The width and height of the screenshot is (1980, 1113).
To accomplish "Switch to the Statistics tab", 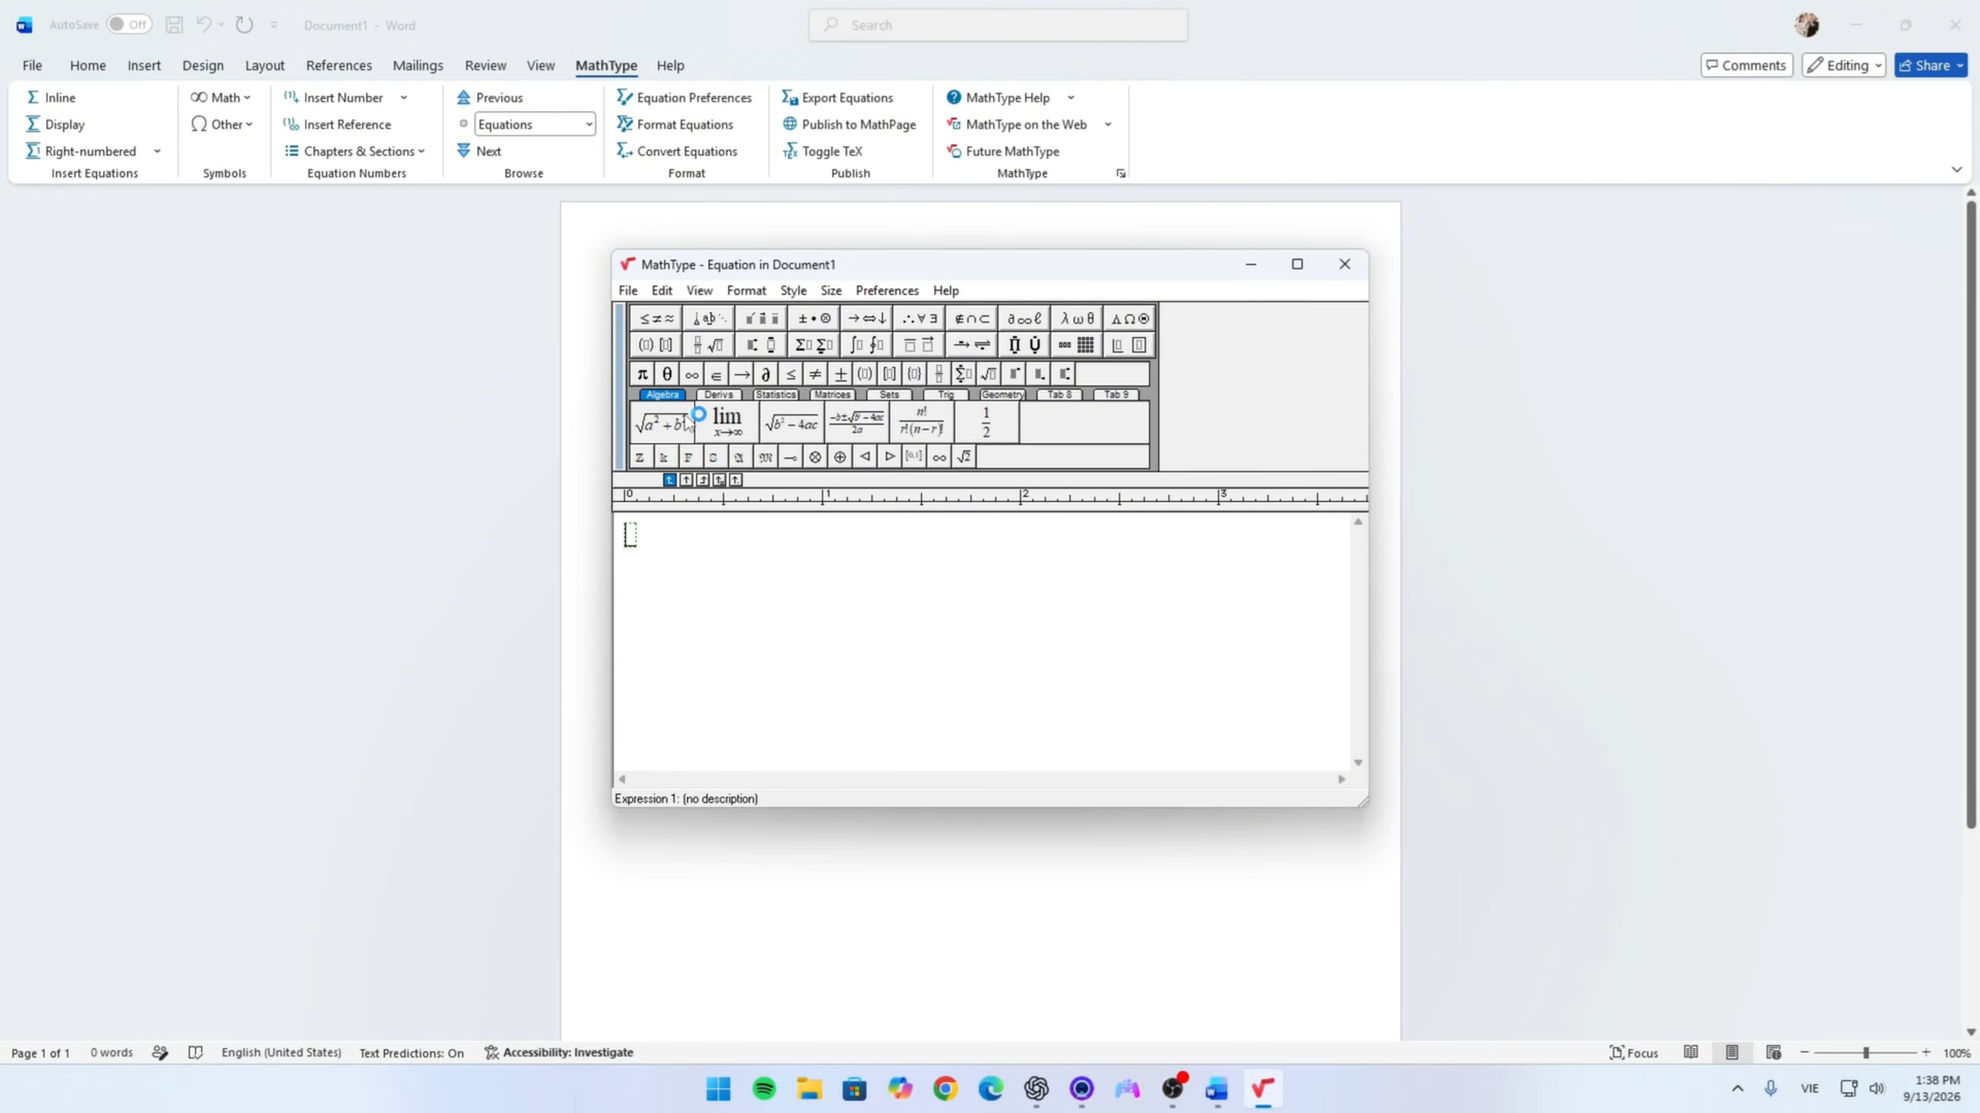I will pyautogui.click(x=775, y=395).
